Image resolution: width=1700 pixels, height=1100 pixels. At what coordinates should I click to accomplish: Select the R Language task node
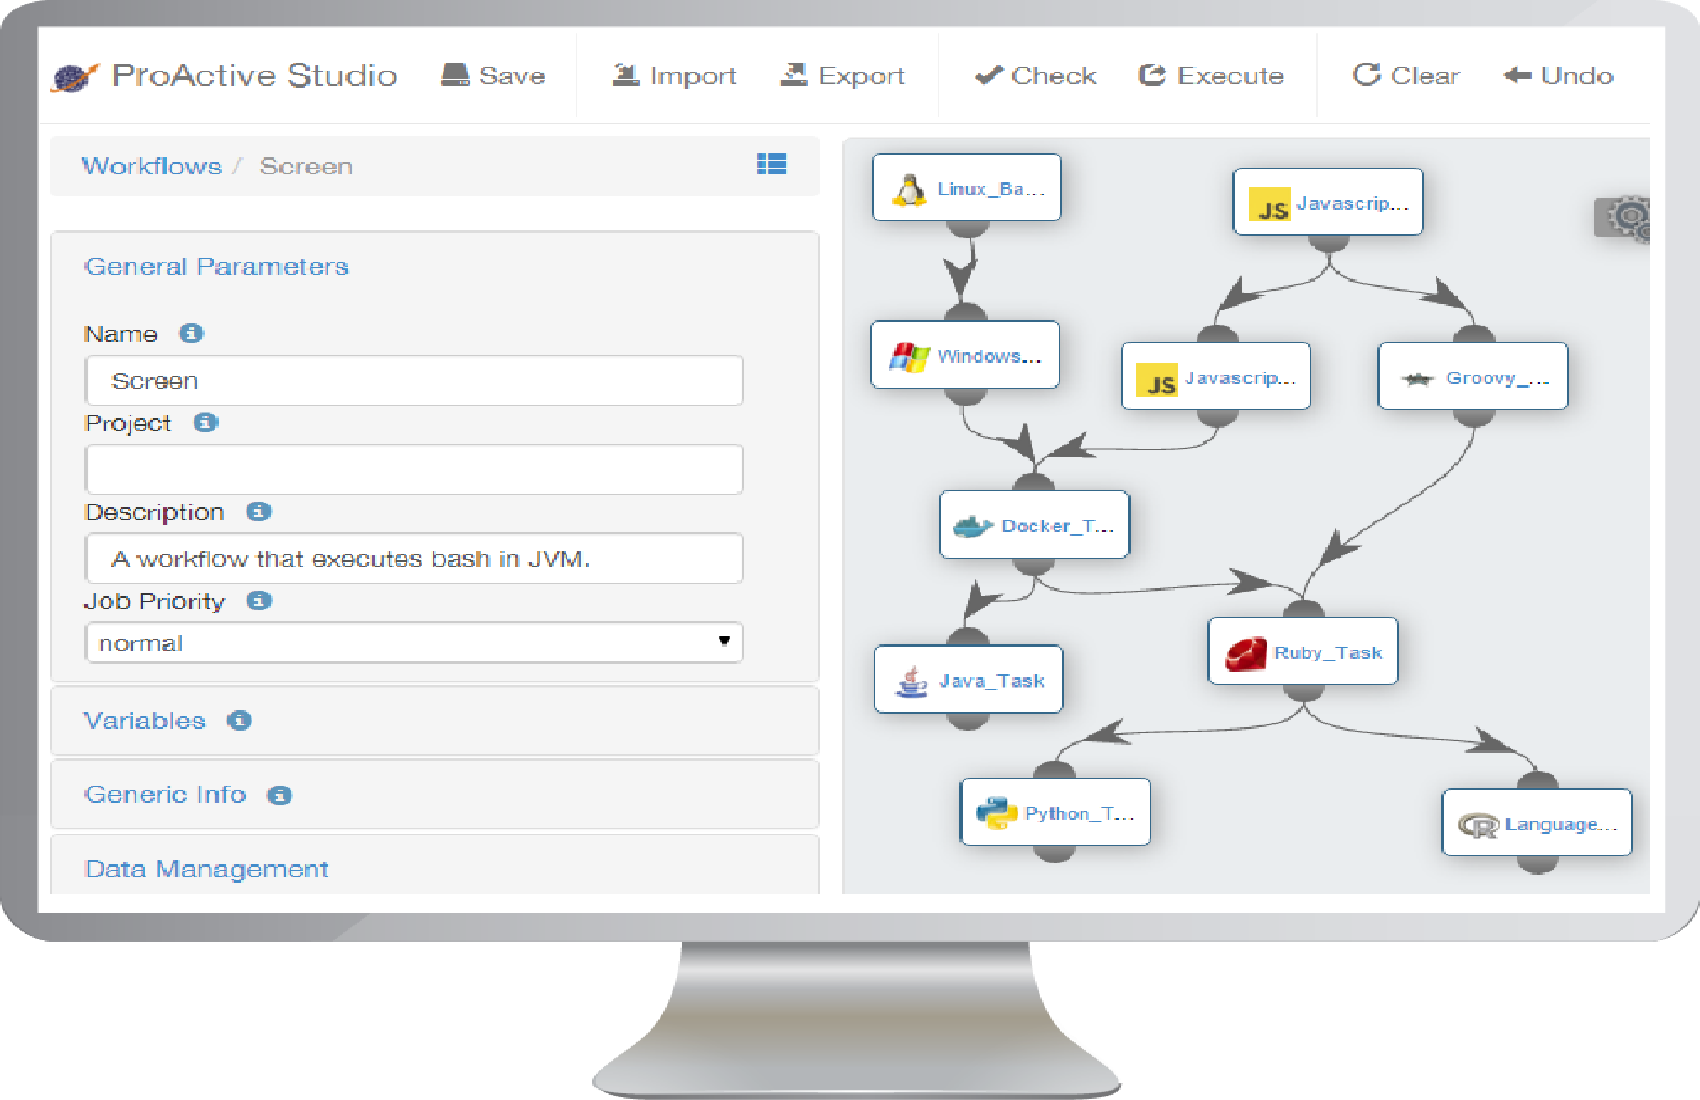[x=1537, y=822]
